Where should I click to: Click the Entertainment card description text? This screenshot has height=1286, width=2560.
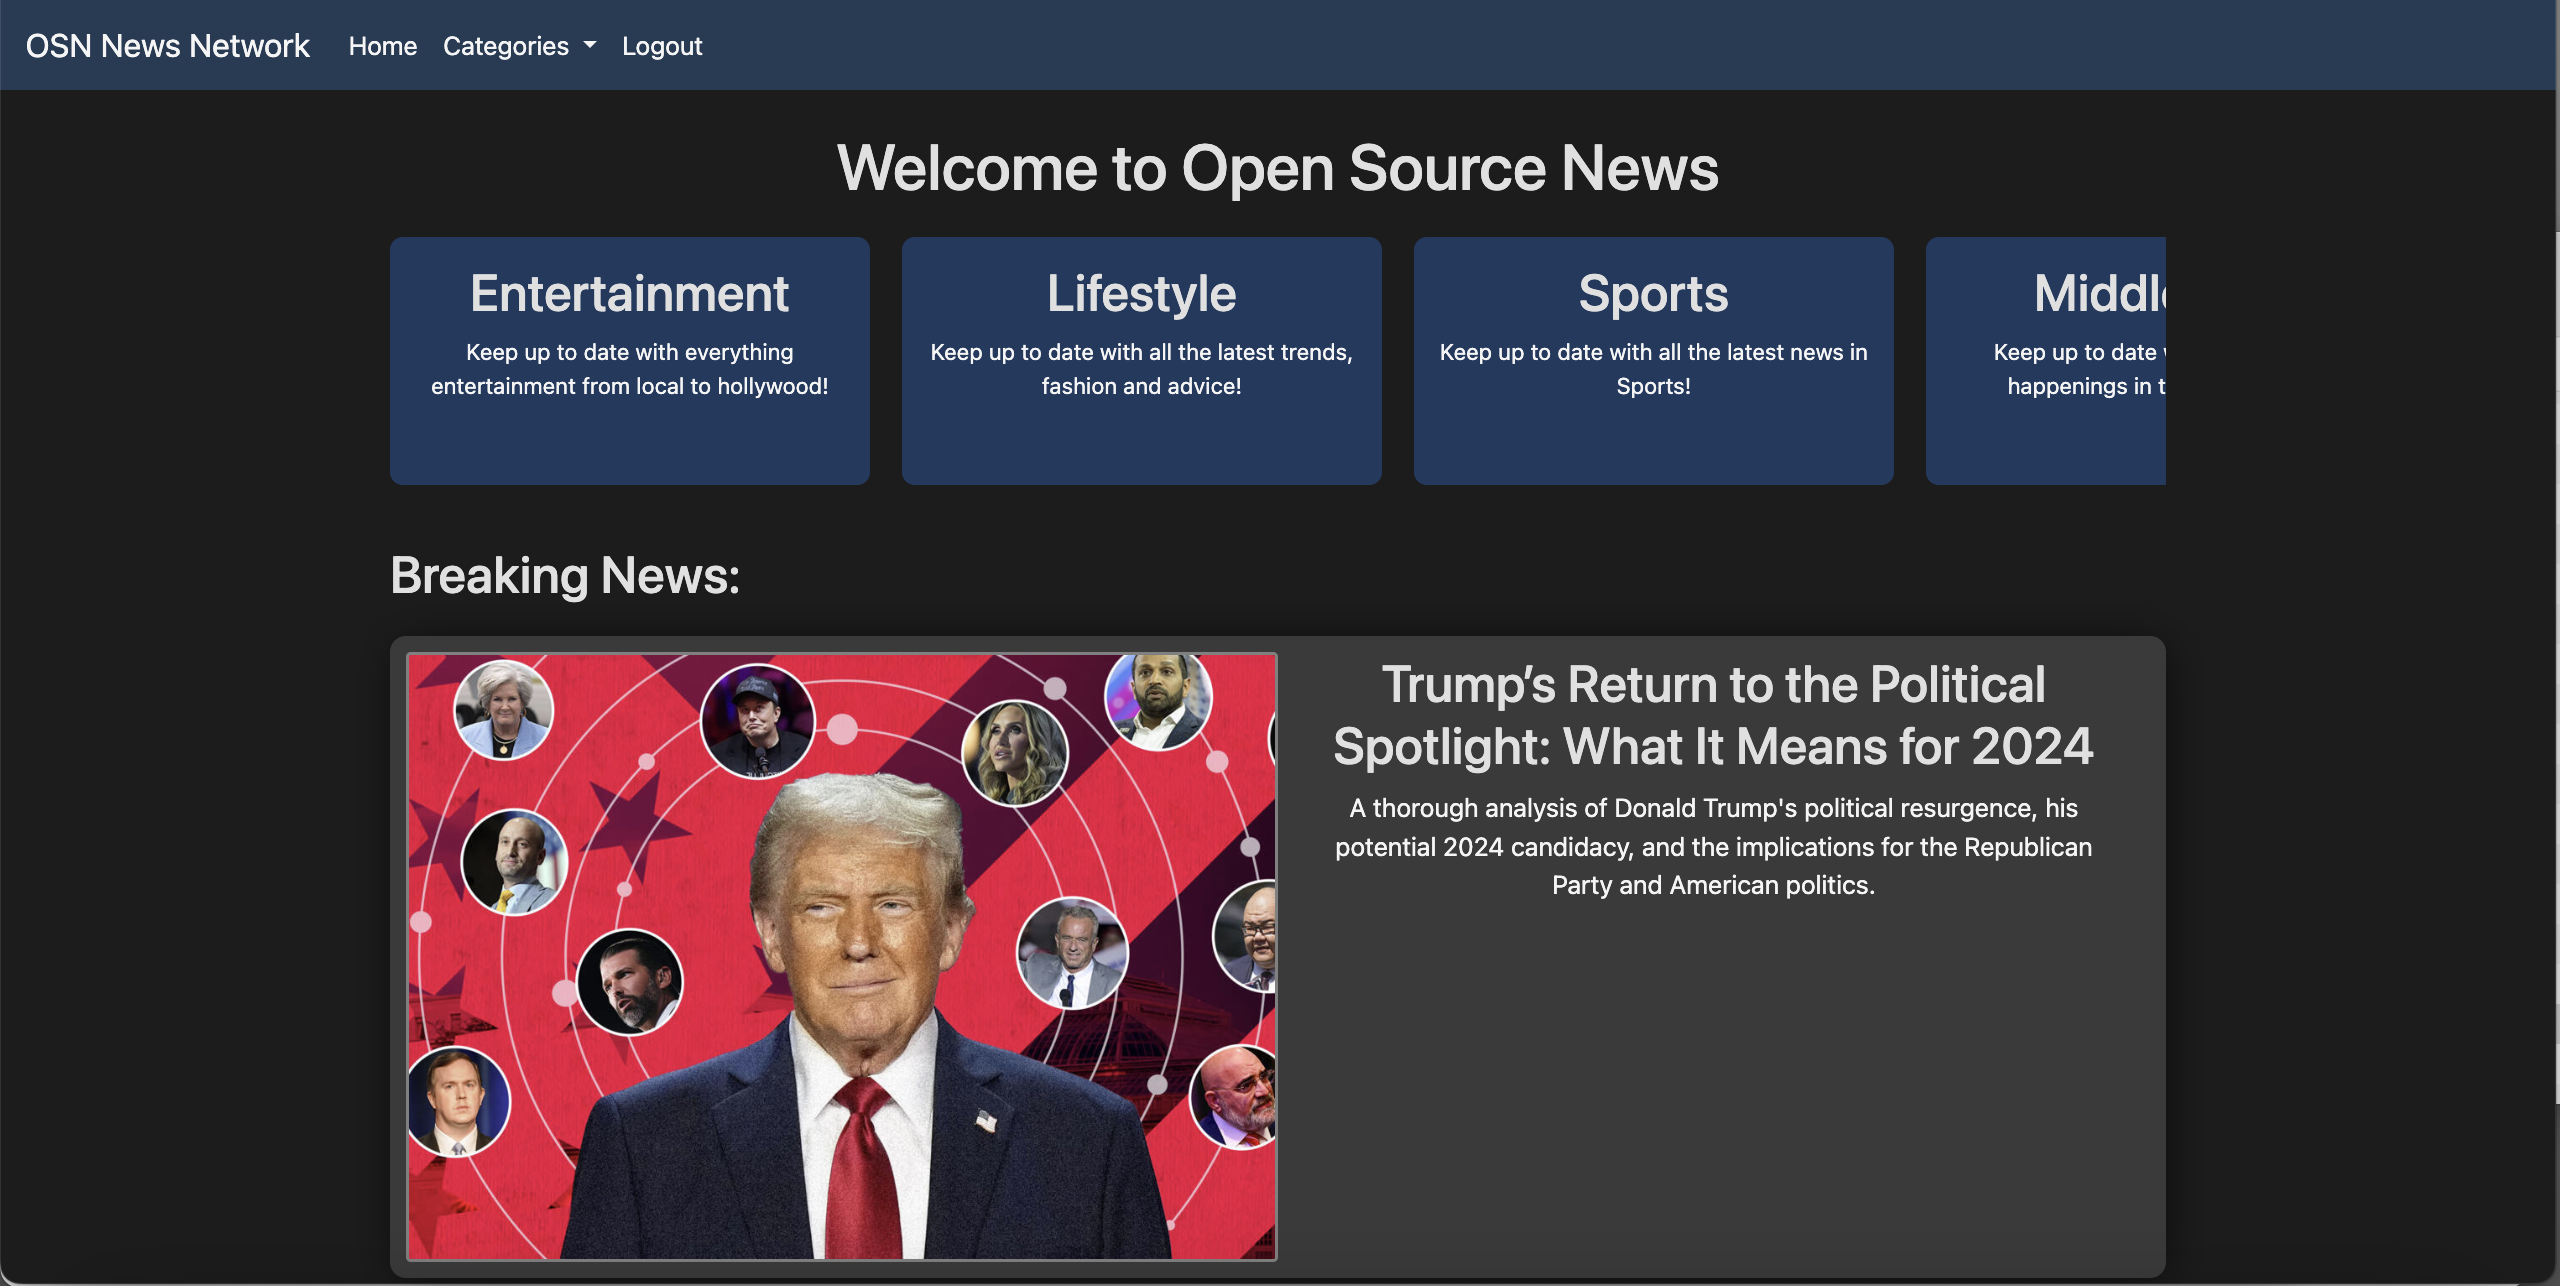tap(629, 369)
